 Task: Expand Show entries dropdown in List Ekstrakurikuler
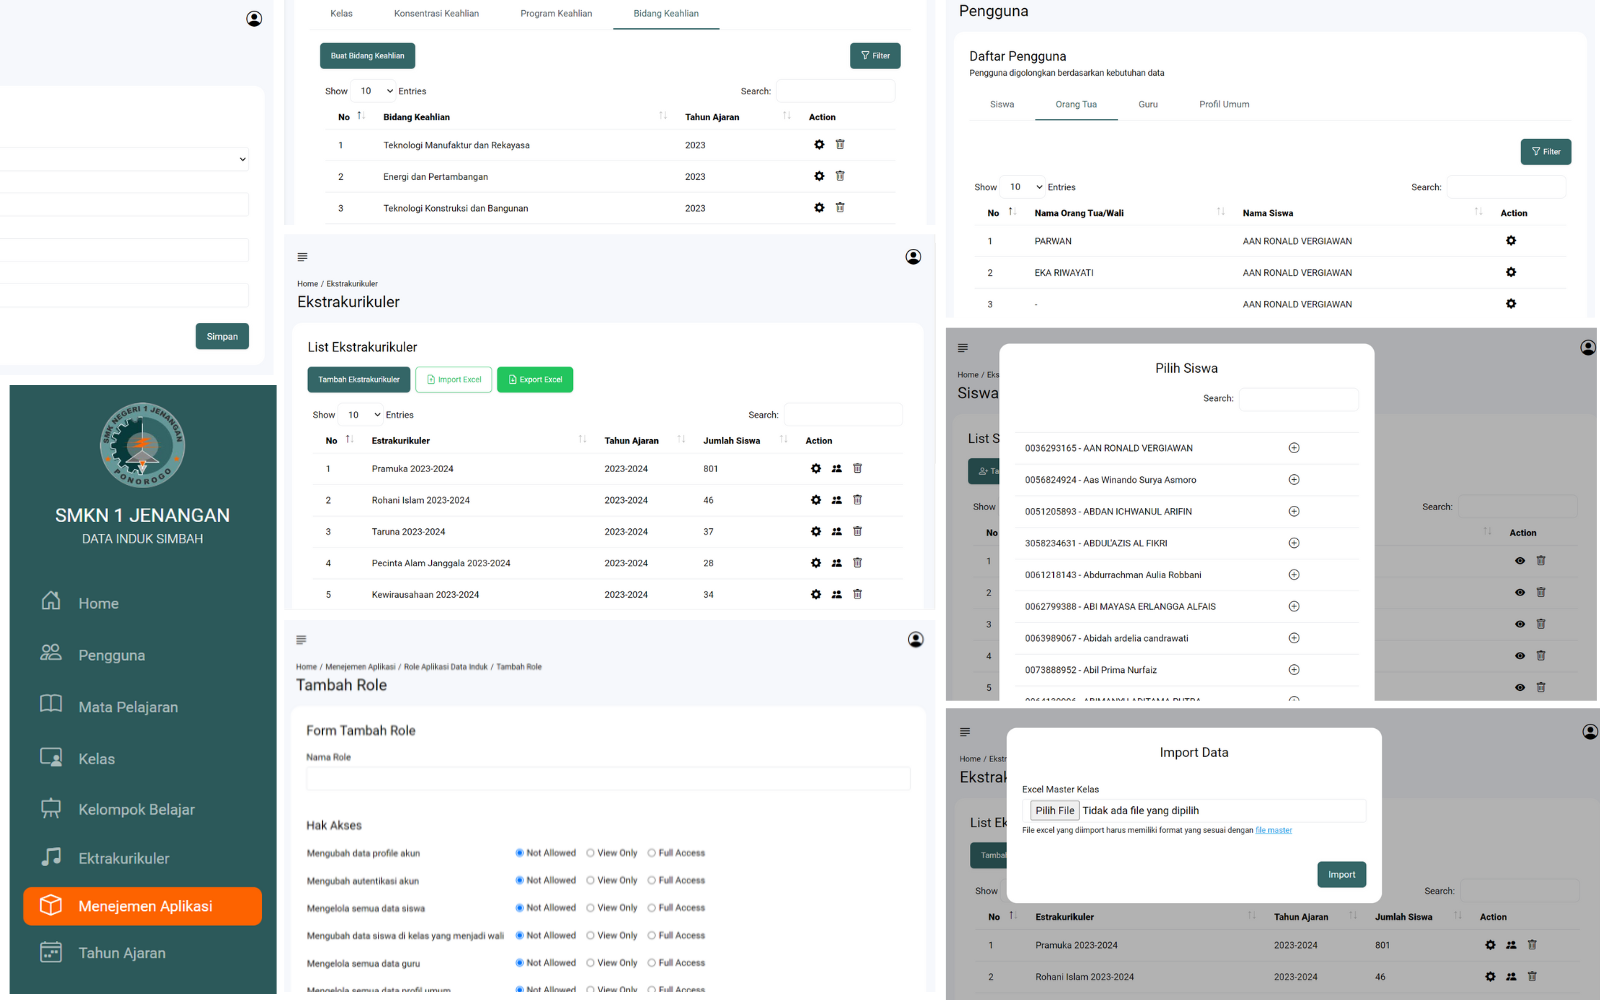coord(363,415)
